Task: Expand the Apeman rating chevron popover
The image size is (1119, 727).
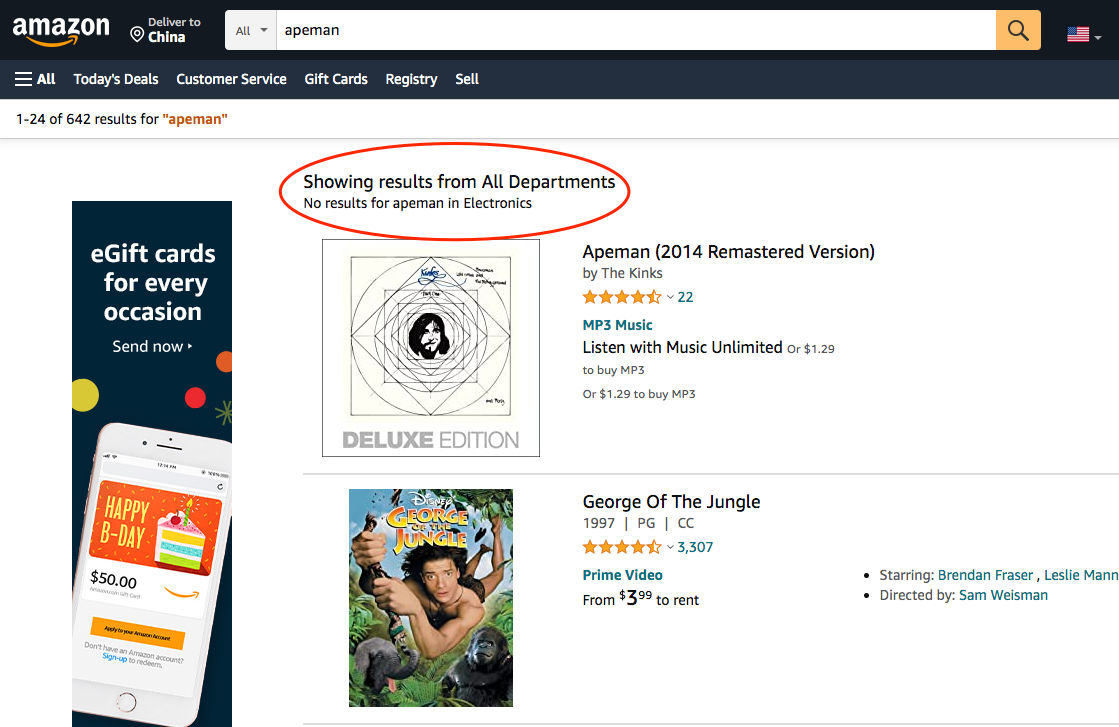Action: [670, 297]
